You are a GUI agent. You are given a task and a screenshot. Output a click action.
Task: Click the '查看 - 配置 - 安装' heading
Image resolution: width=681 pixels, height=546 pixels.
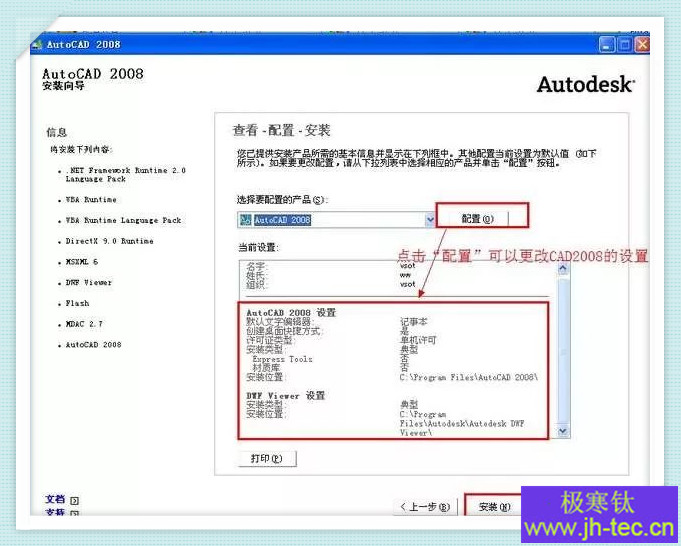(281, 130)
